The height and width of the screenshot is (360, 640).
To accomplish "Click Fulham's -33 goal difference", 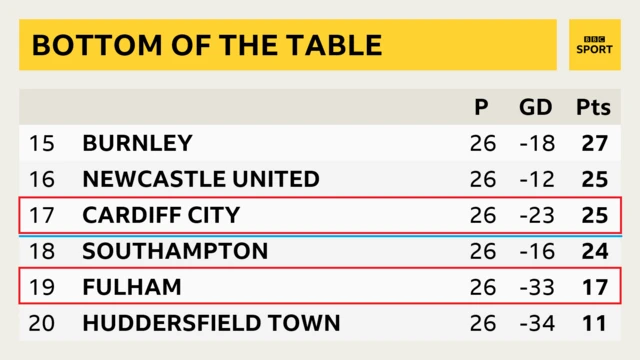I will (x=537, y=287).
